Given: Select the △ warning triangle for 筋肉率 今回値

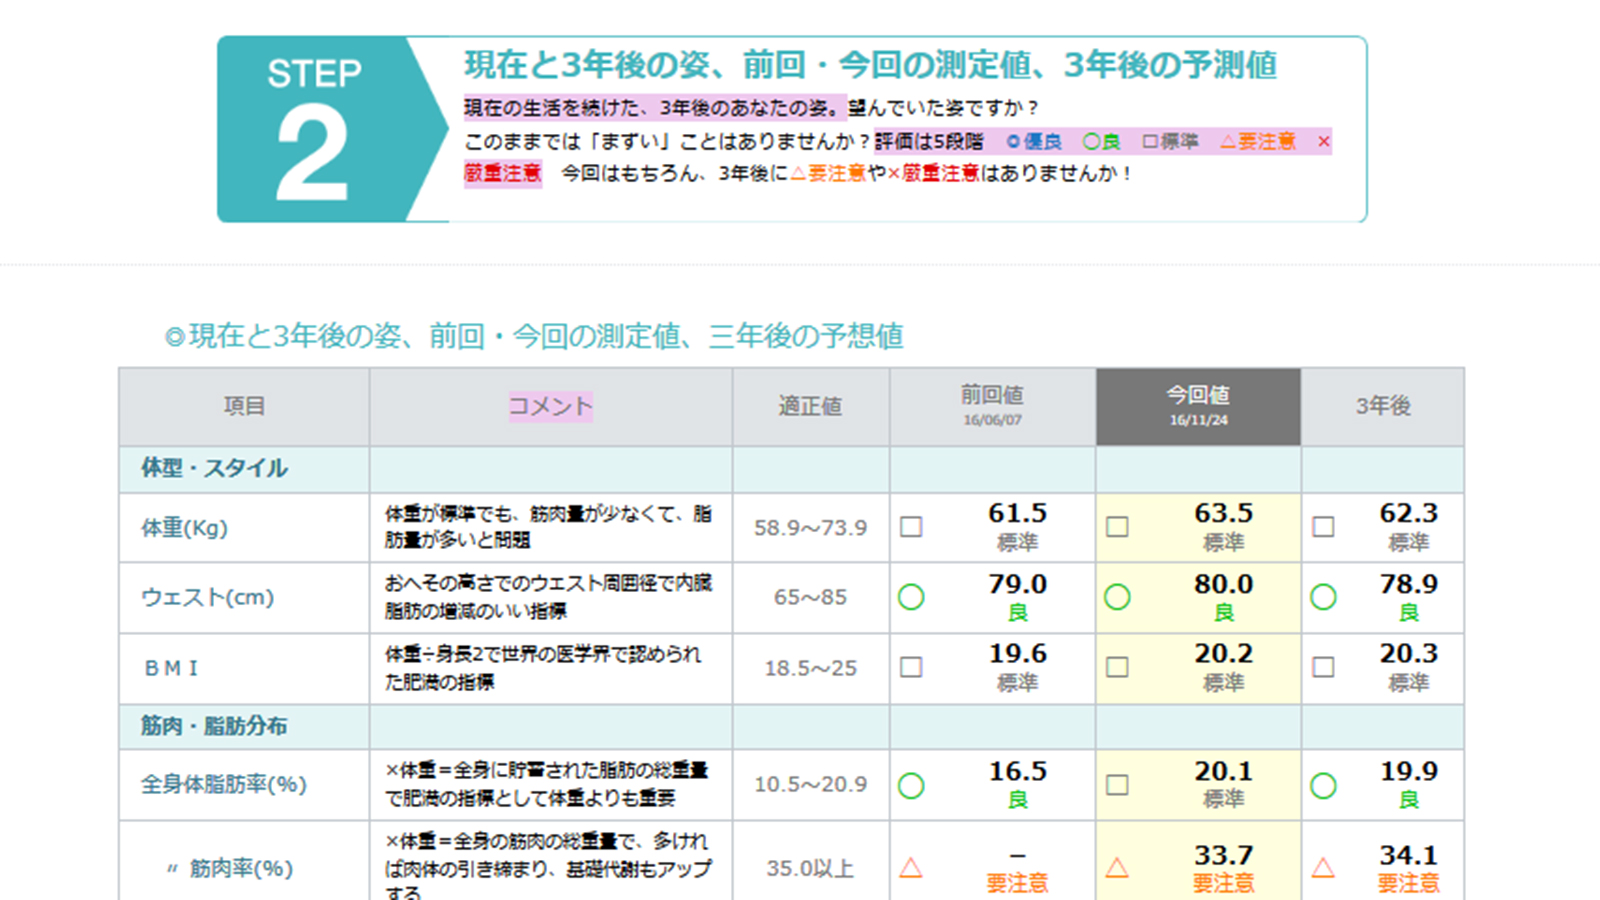Looking at the screenshot, I should click(x=1117, y=868).
